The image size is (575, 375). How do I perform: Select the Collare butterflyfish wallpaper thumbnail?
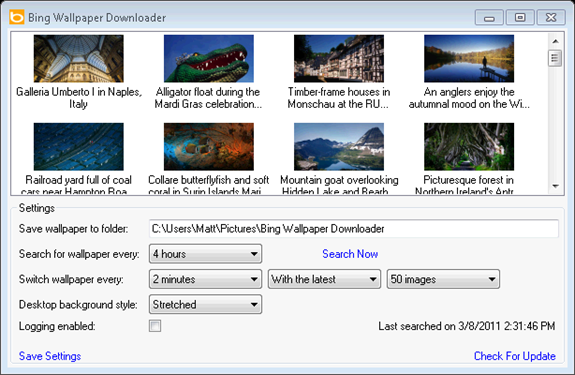(209, 147)
